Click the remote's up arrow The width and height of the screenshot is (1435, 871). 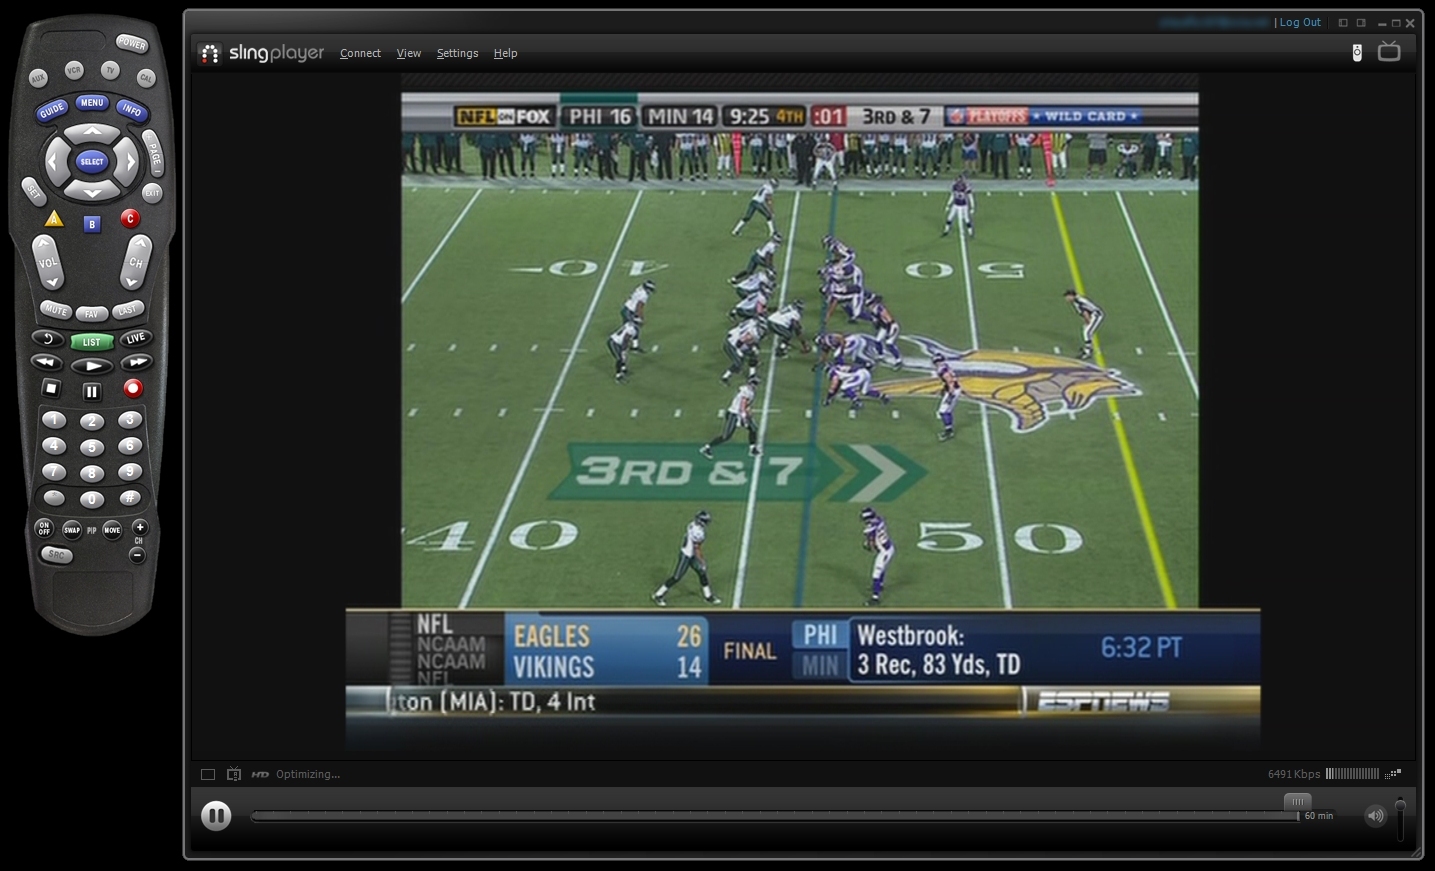[92, 131]
